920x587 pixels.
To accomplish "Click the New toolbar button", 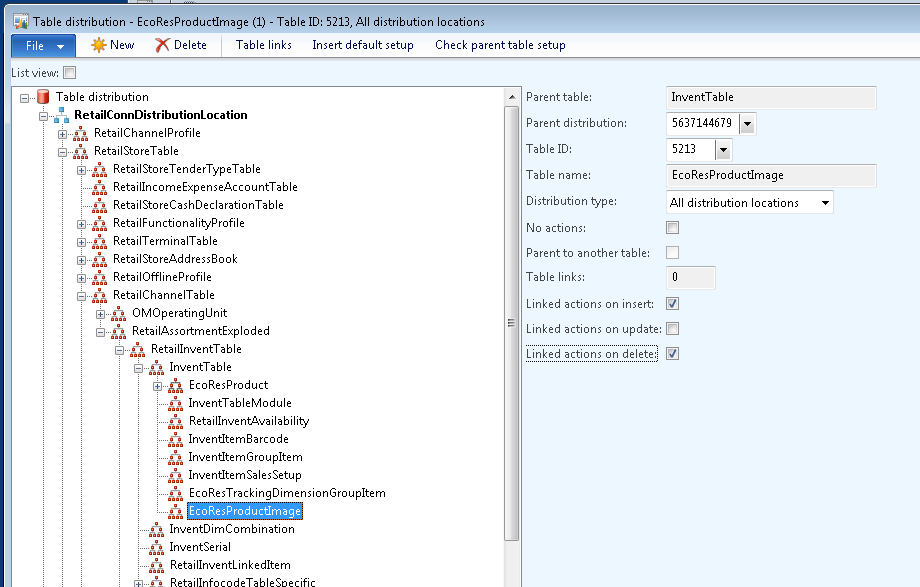I will (113, 45).
